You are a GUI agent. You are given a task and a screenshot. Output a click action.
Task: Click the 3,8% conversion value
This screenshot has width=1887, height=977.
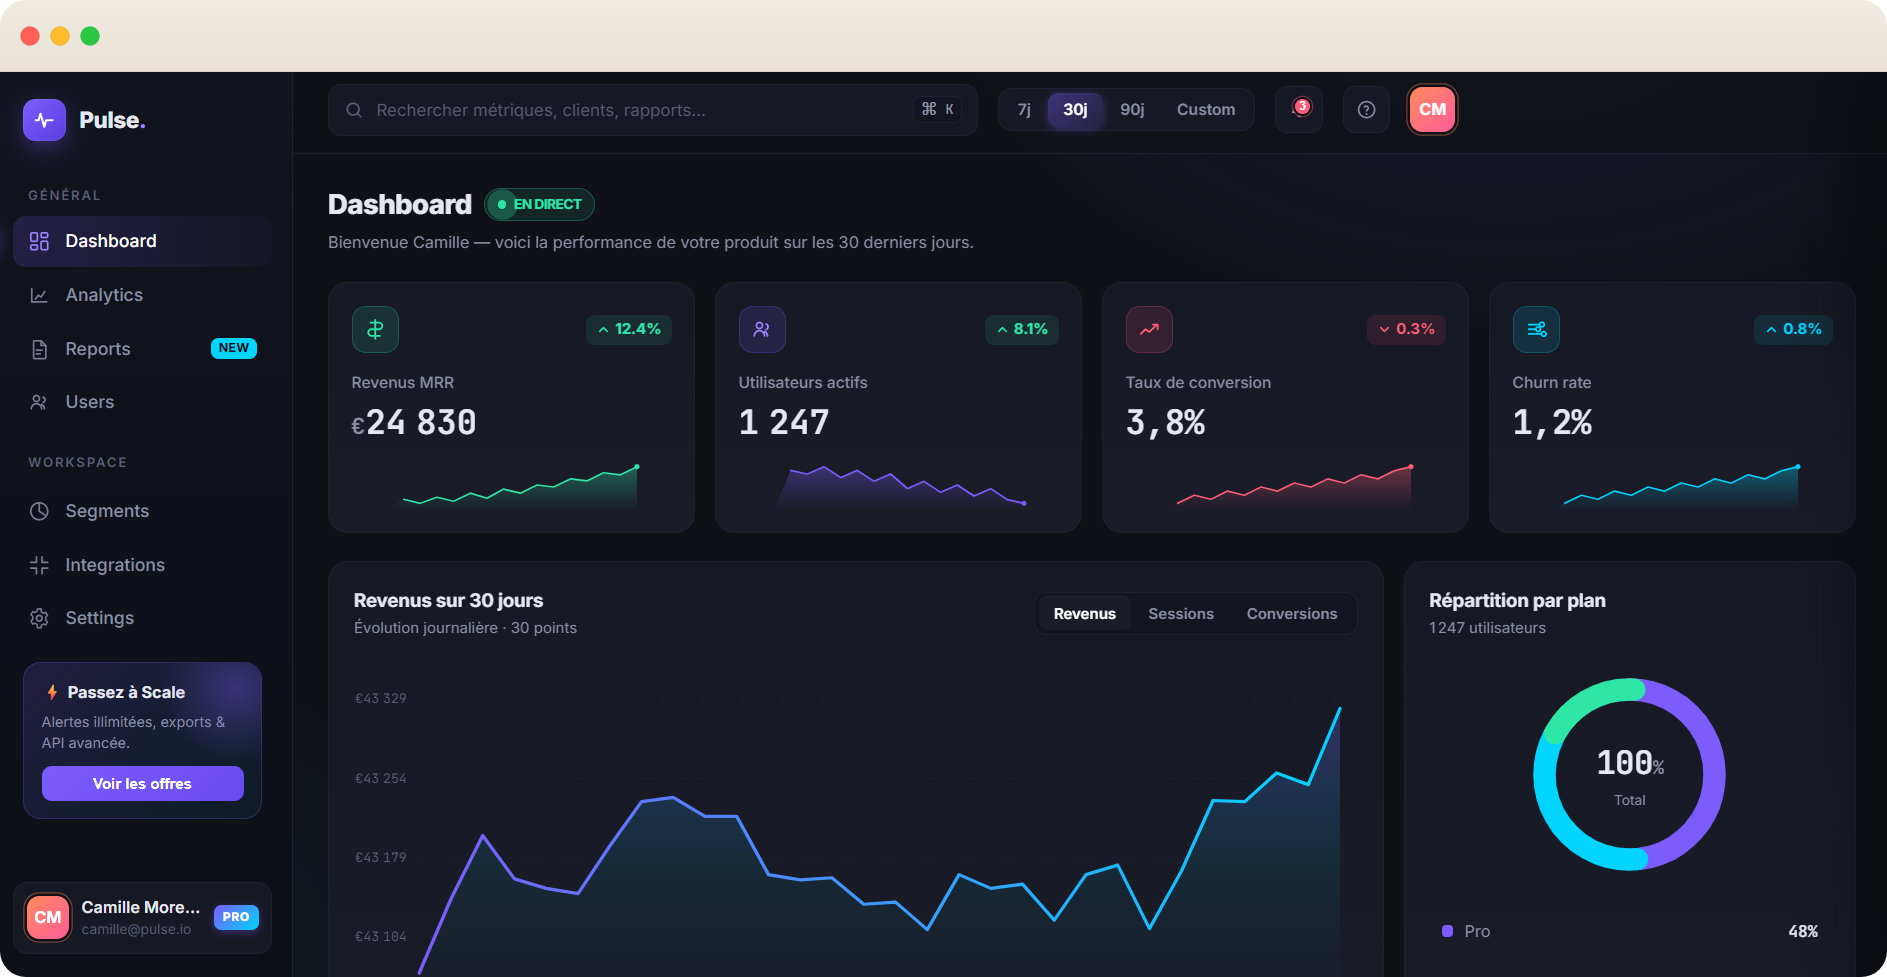(1166, 423)
